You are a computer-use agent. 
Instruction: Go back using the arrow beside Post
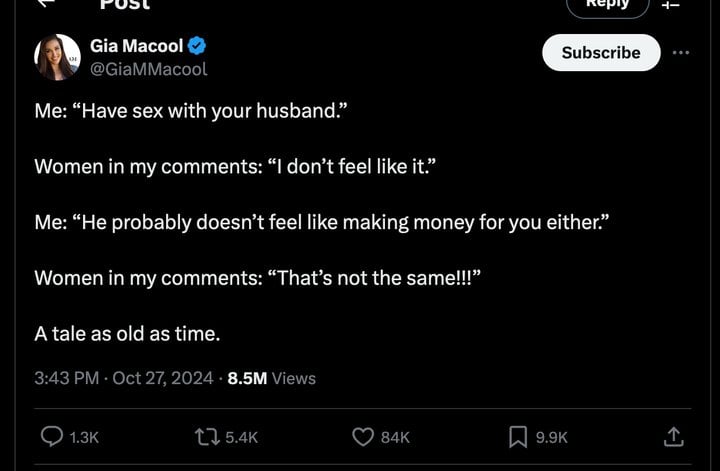pyautogui.click(x=46, y=3)
